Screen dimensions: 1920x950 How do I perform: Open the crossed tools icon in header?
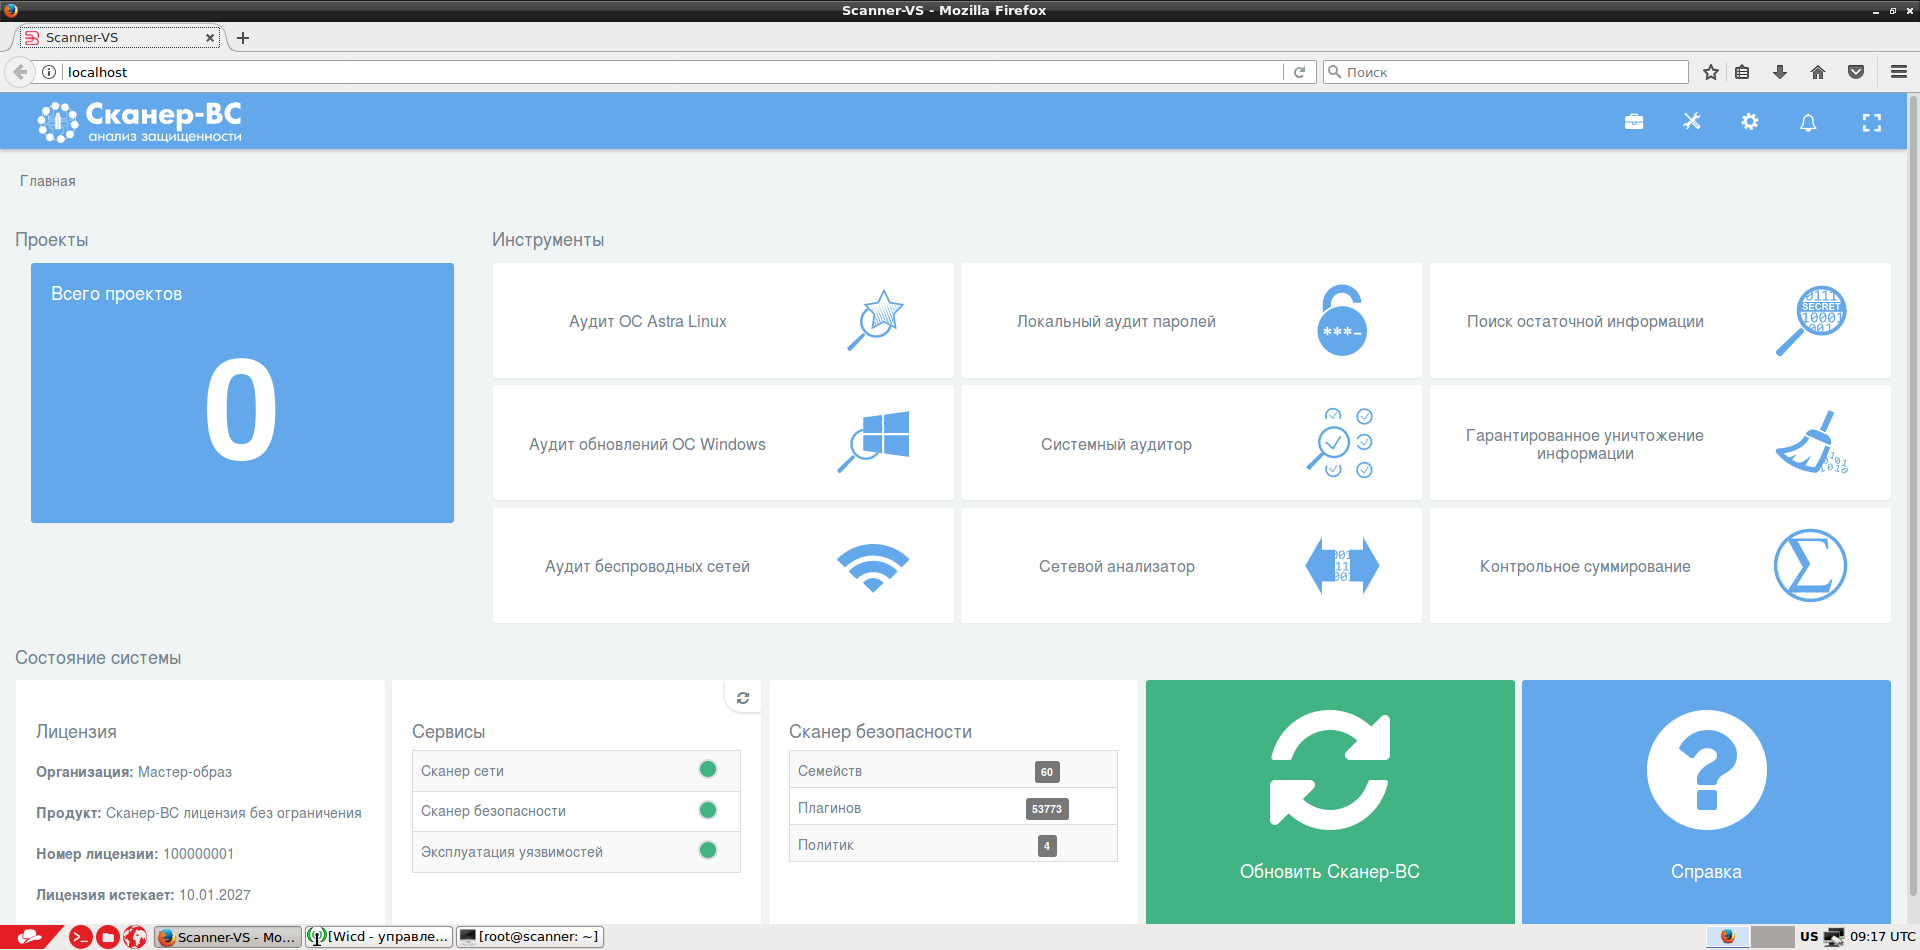click(1692, 121)
